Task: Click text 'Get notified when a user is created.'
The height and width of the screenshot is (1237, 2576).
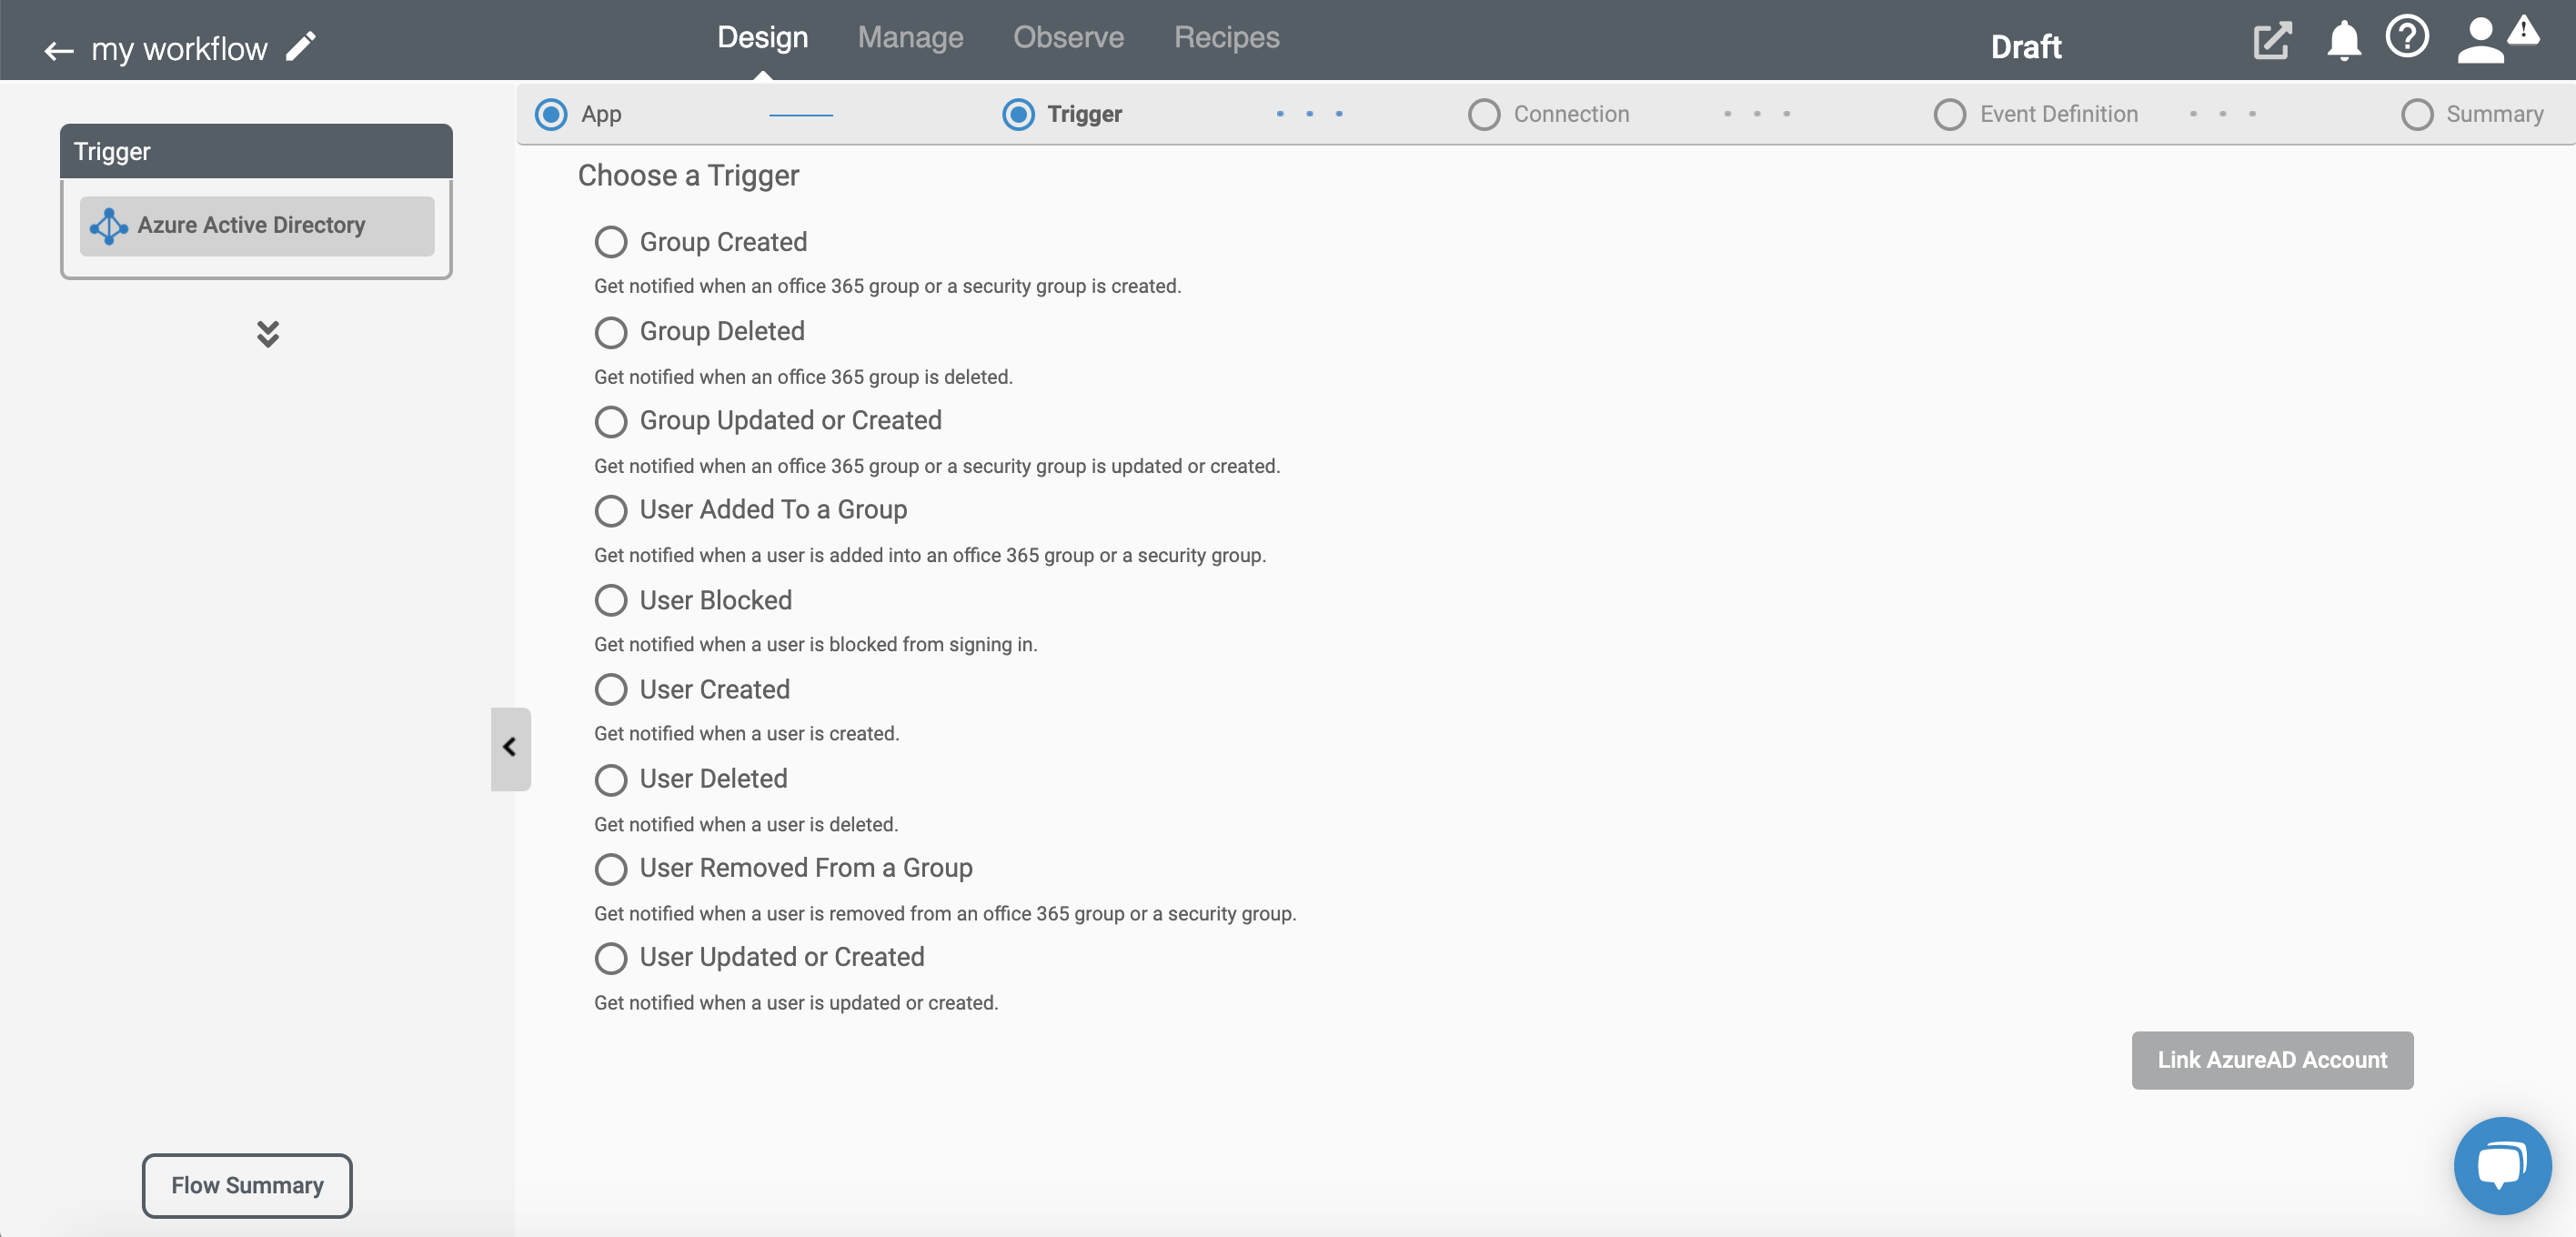Action: click(x=746, y=734)
